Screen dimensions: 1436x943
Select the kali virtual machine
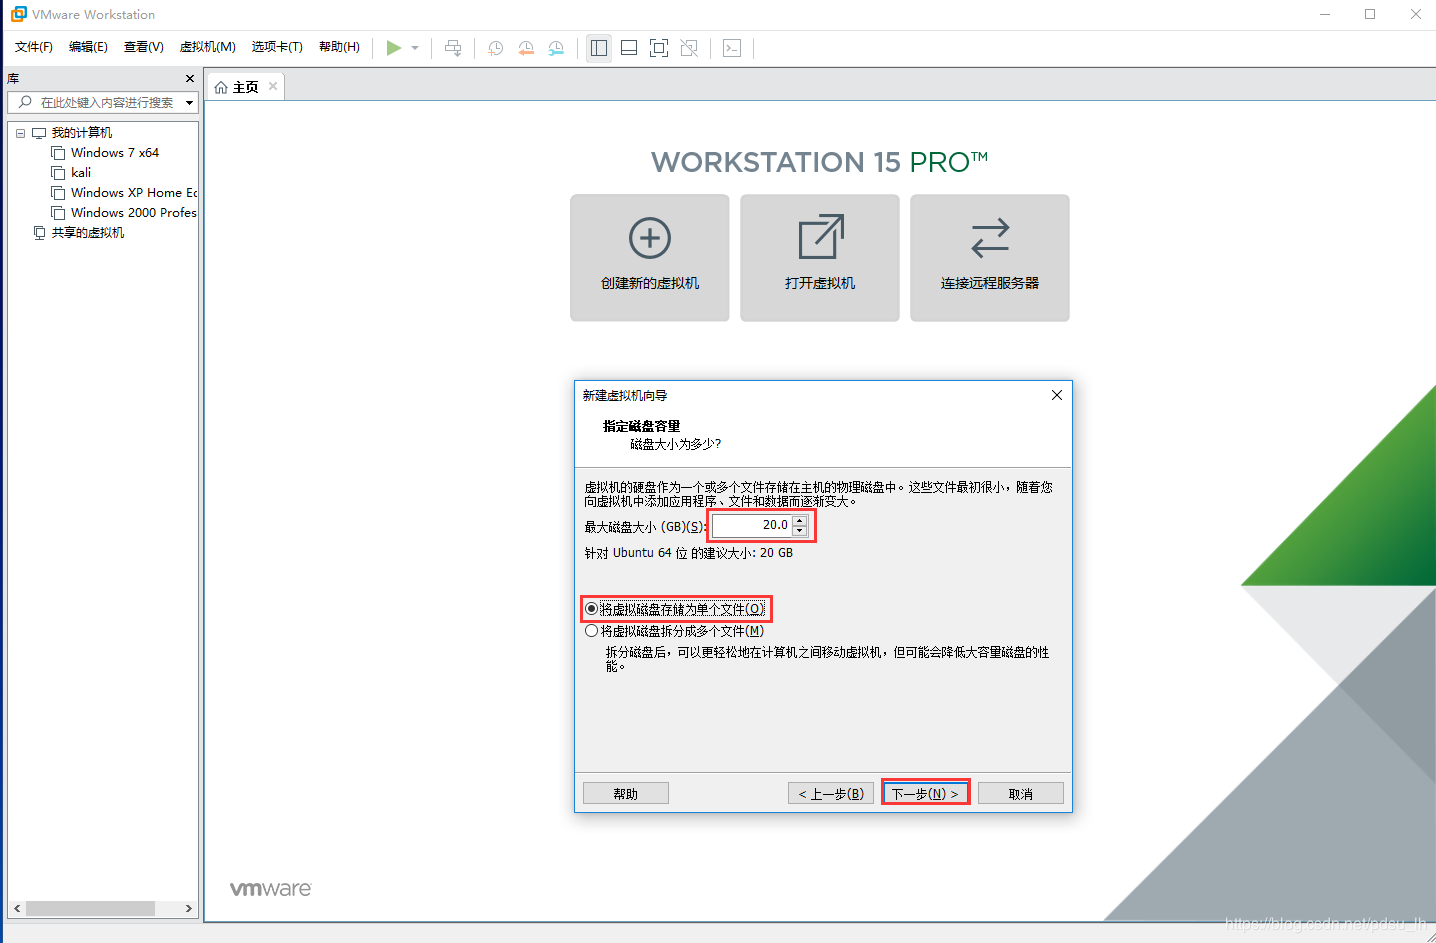coord(81,173)
